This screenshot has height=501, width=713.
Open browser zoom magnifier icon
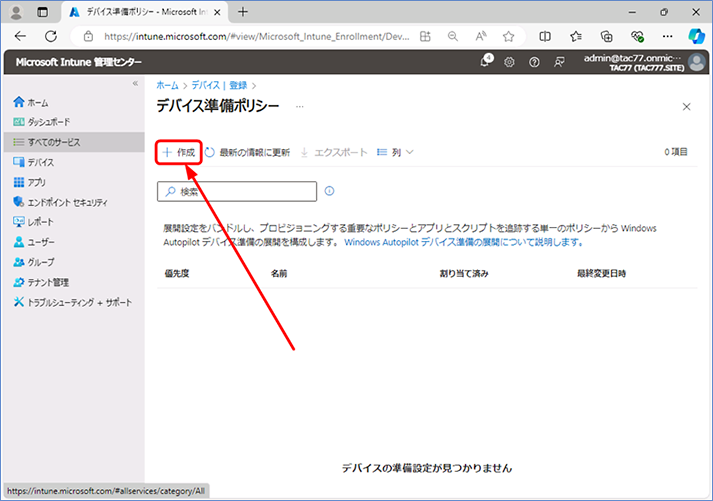452,36
